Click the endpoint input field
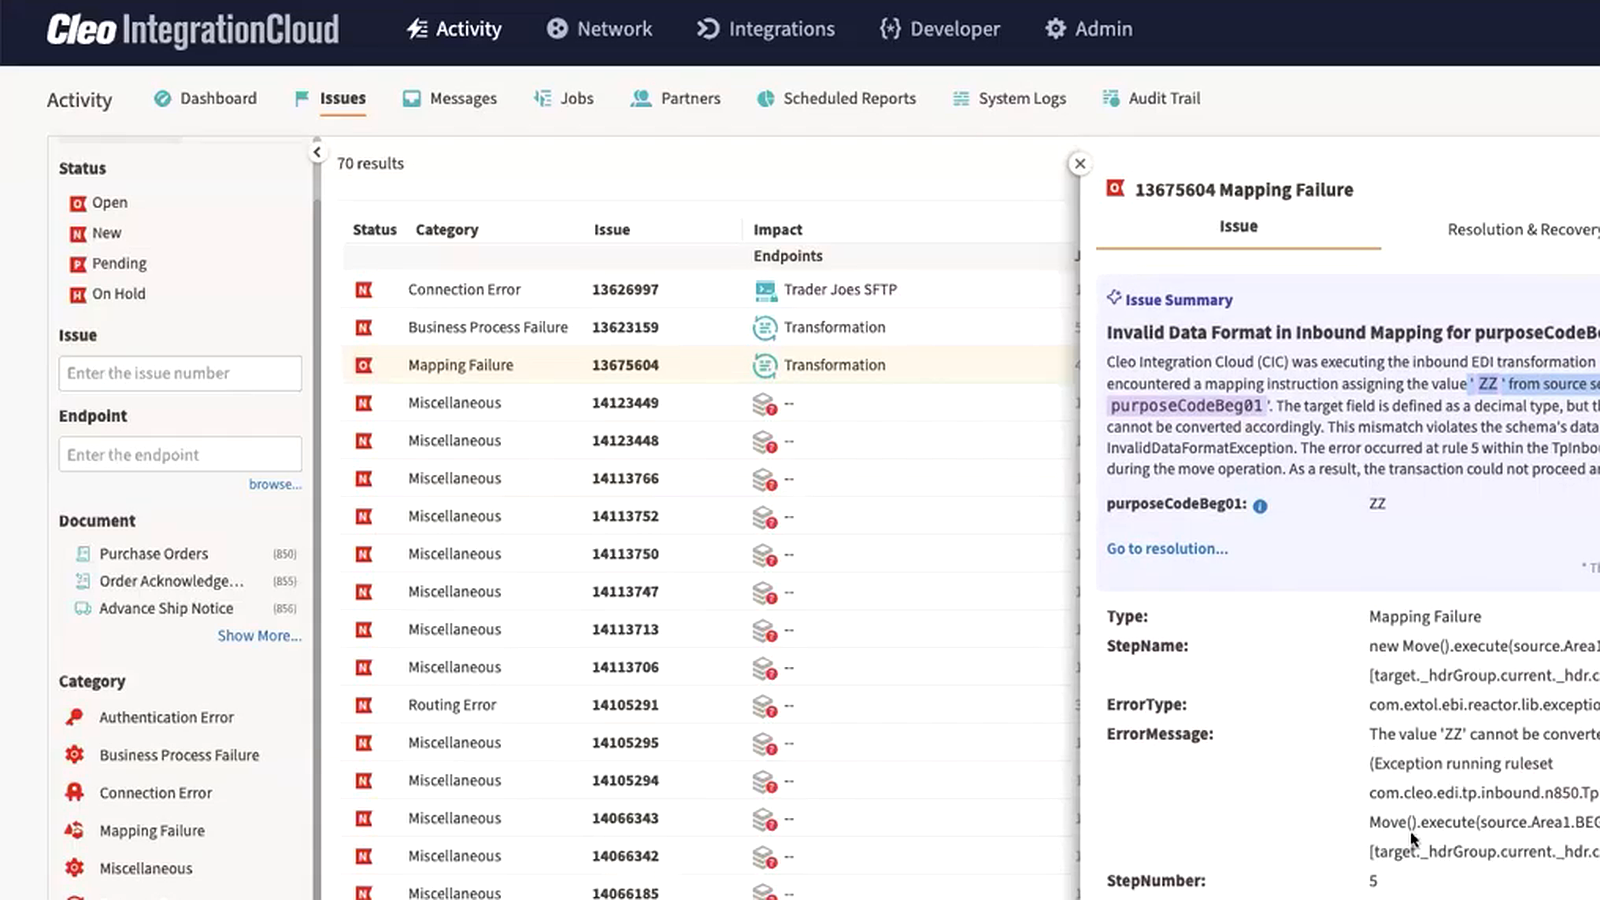The width and height of the screenshot is (1600, 900). click(x=180, y=455)
